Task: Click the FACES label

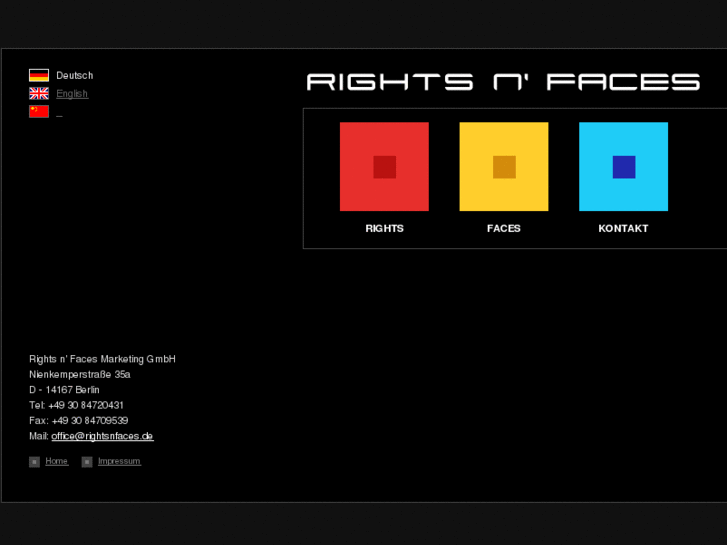Action: tap(504, 229)
